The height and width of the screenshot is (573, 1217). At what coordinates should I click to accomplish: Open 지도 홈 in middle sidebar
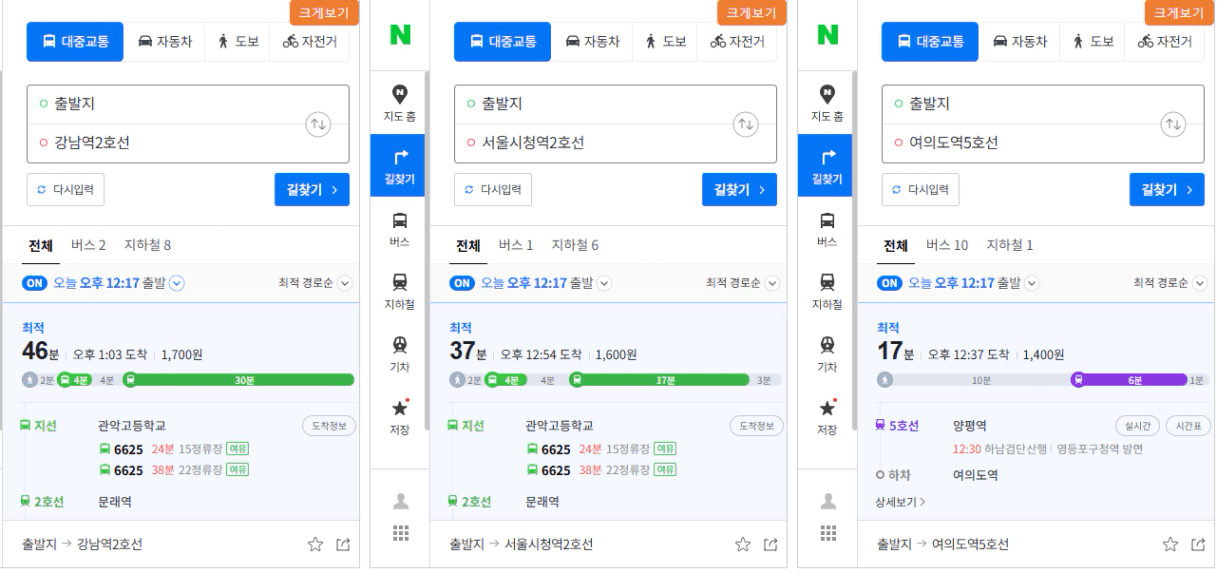pos(399,104)
